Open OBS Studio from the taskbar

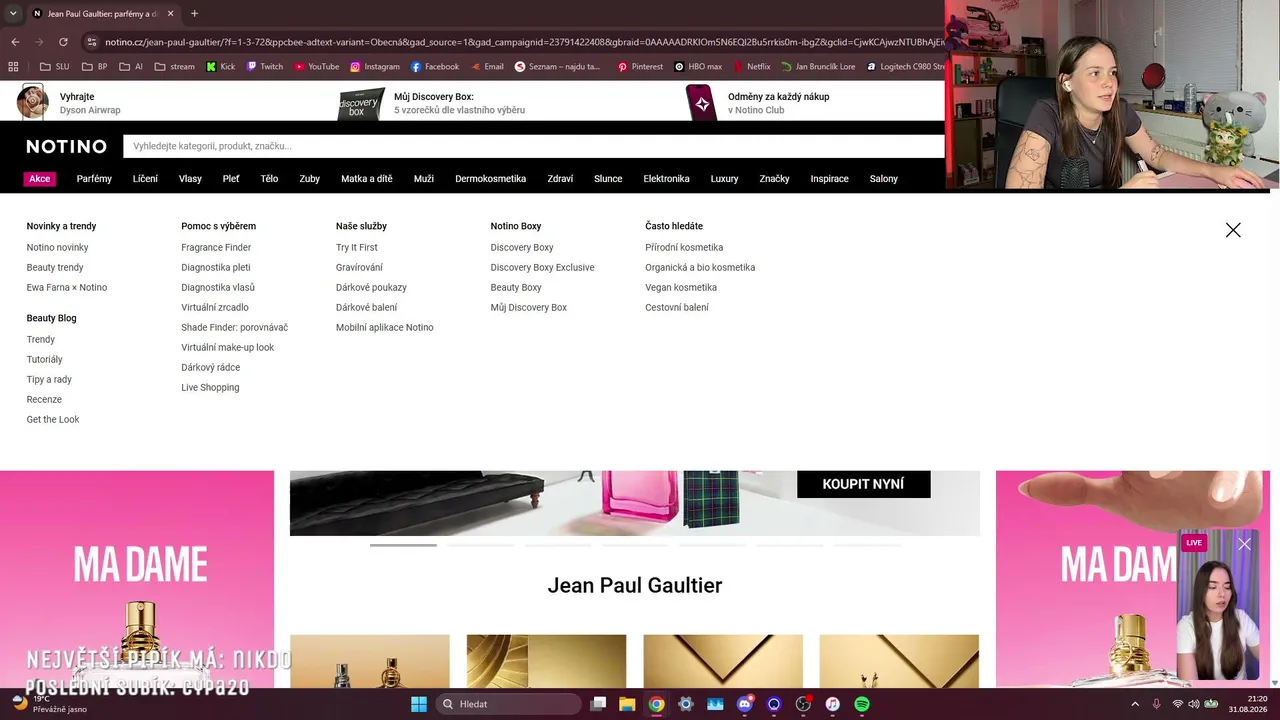(x=803, y=704)
